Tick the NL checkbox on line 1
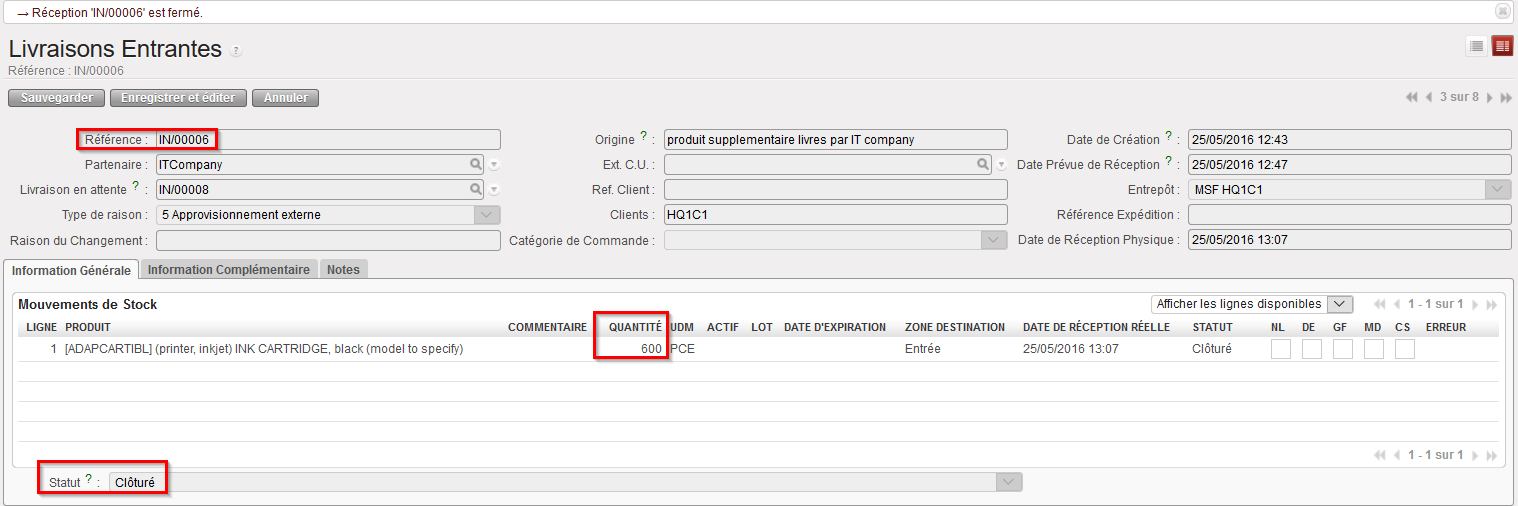Image resolution: width=1518 pixels, height=506 pixels. point(1280,349)
